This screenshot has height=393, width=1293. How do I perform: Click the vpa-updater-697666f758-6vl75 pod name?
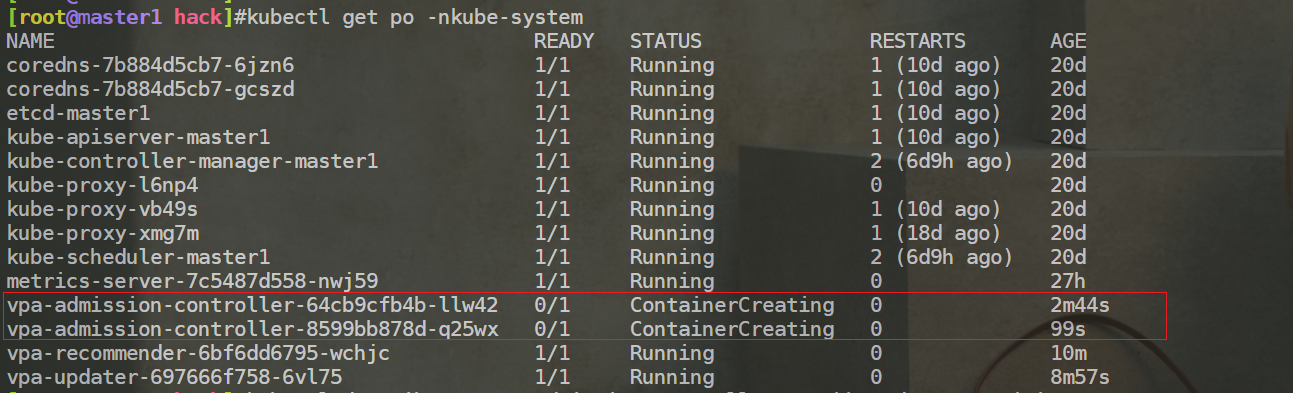click(174, 377)
